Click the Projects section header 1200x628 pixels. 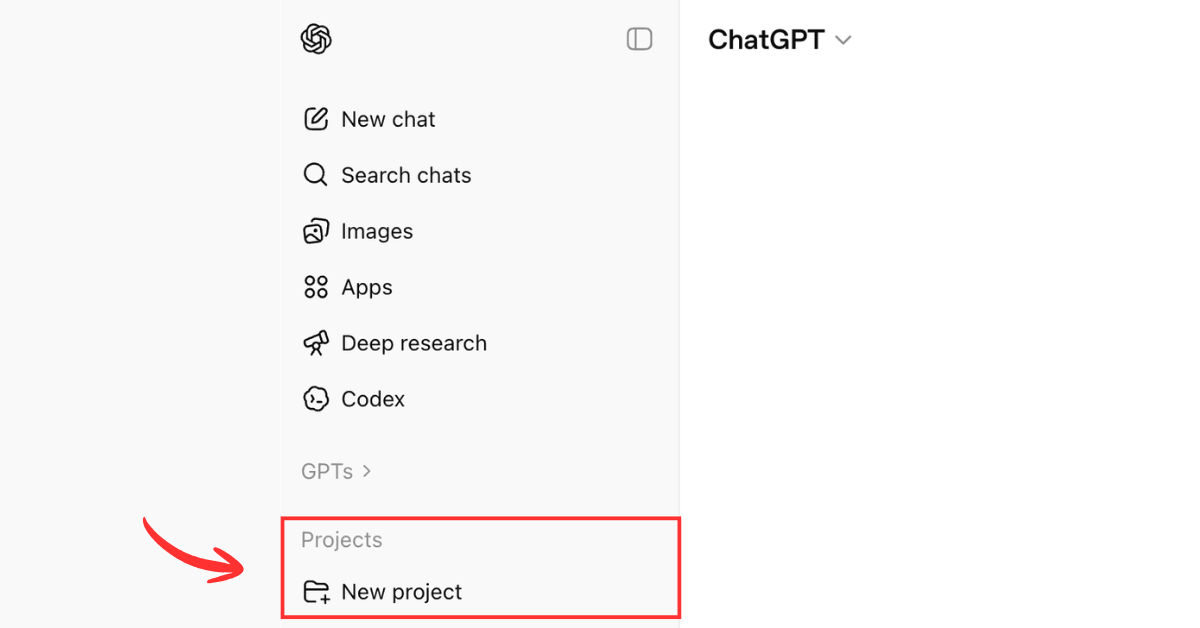[341, 539]
